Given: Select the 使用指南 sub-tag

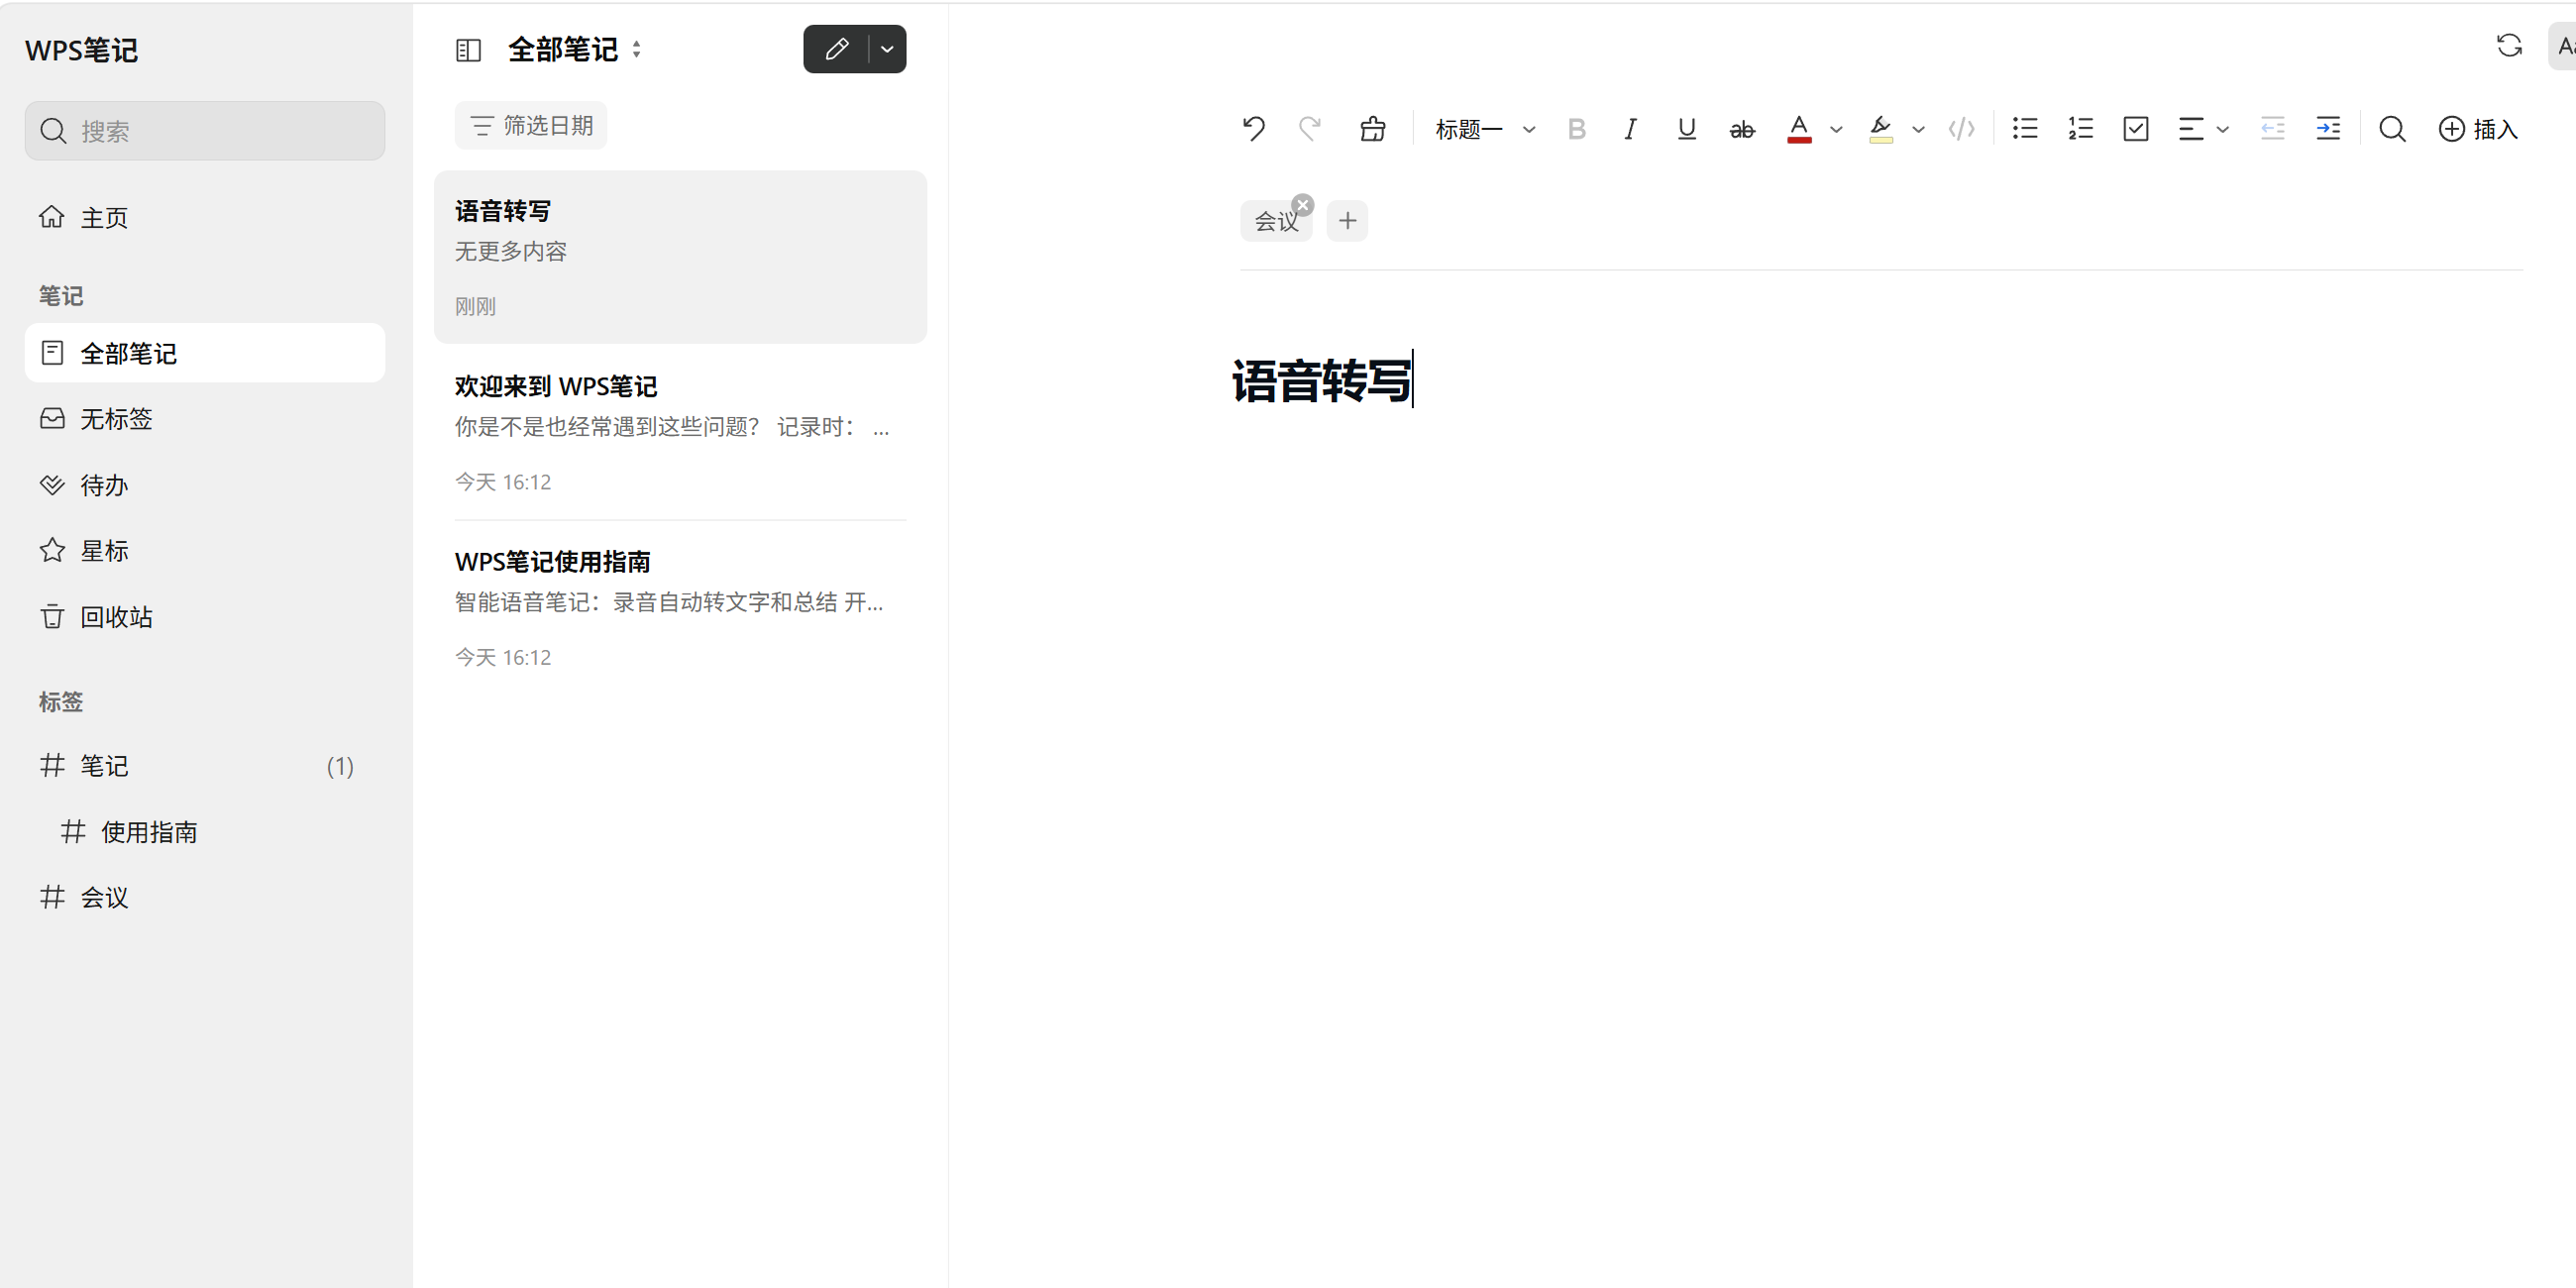Looking at the screenshot, I should 205,832.
